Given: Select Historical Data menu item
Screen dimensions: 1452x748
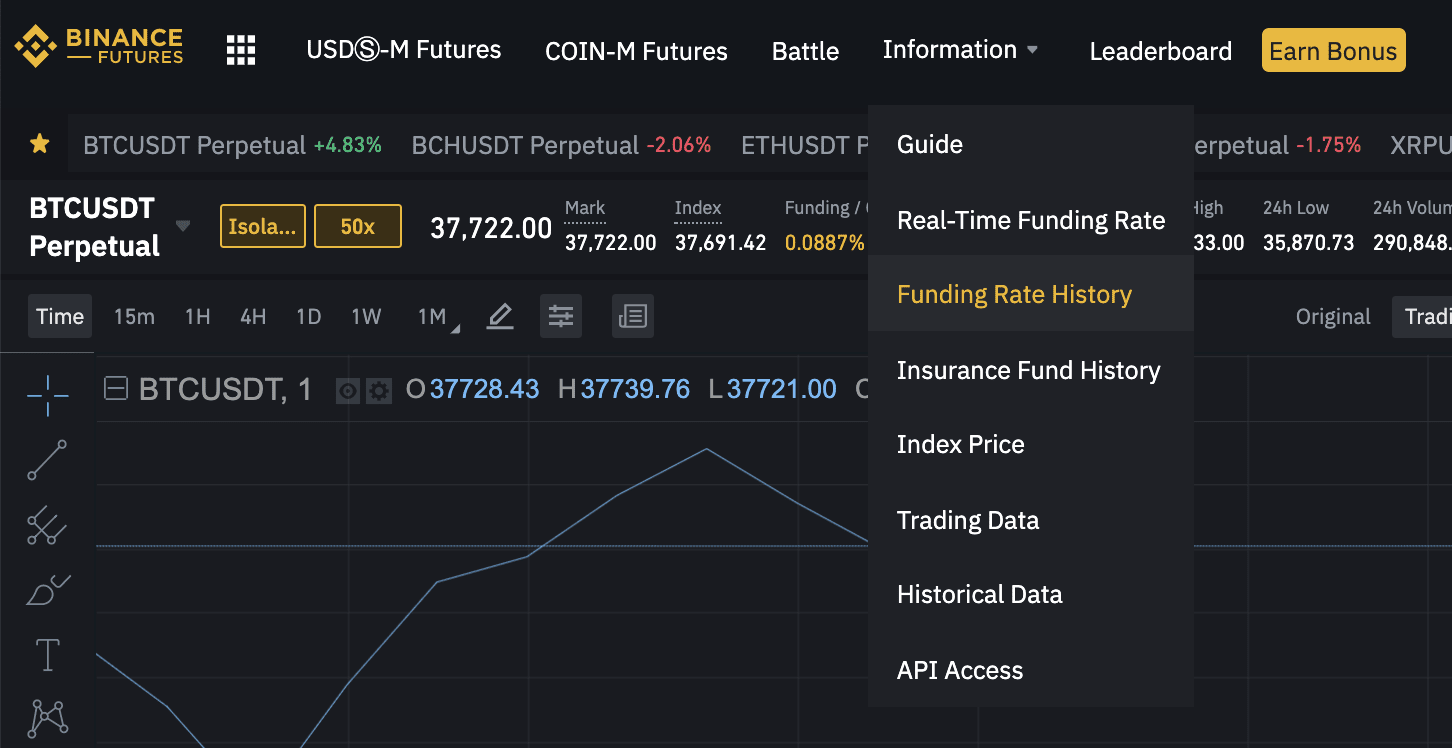Looking at the screenshot, I should (1031, 594).
